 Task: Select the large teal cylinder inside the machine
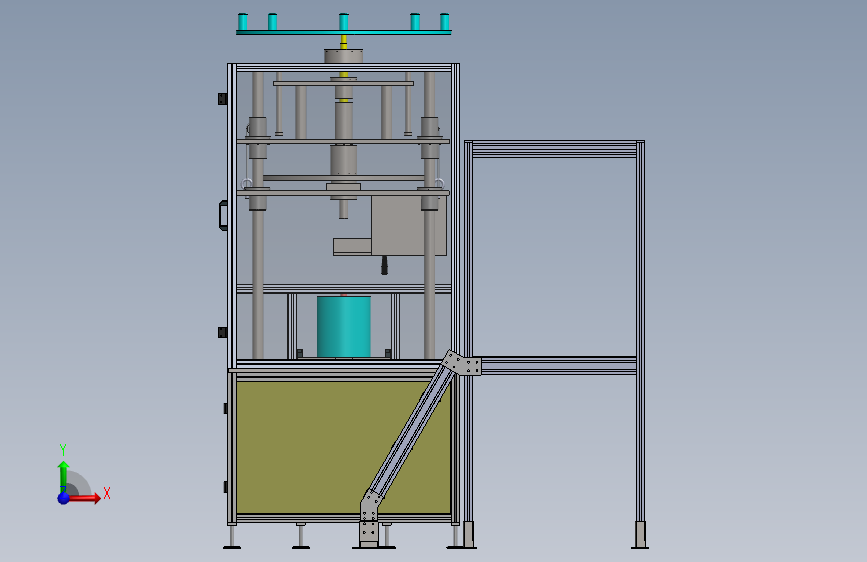pos(343,327)
